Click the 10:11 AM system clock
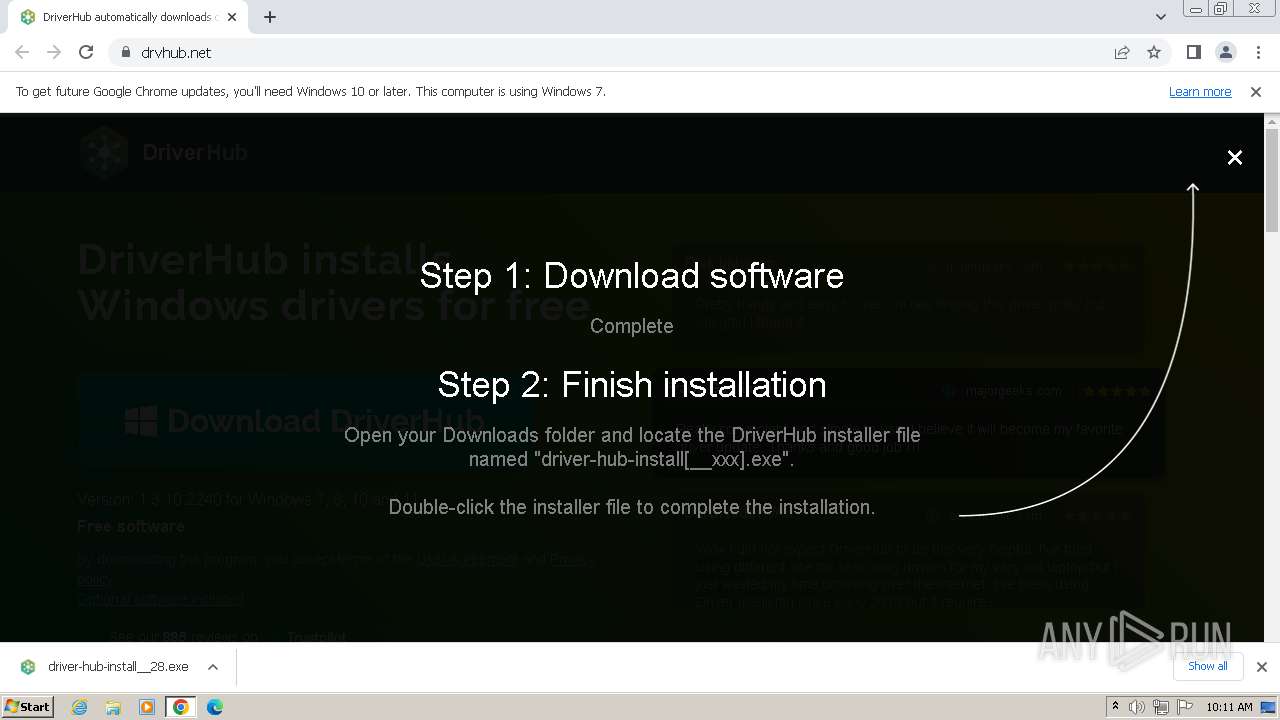 coord(1229,707)
